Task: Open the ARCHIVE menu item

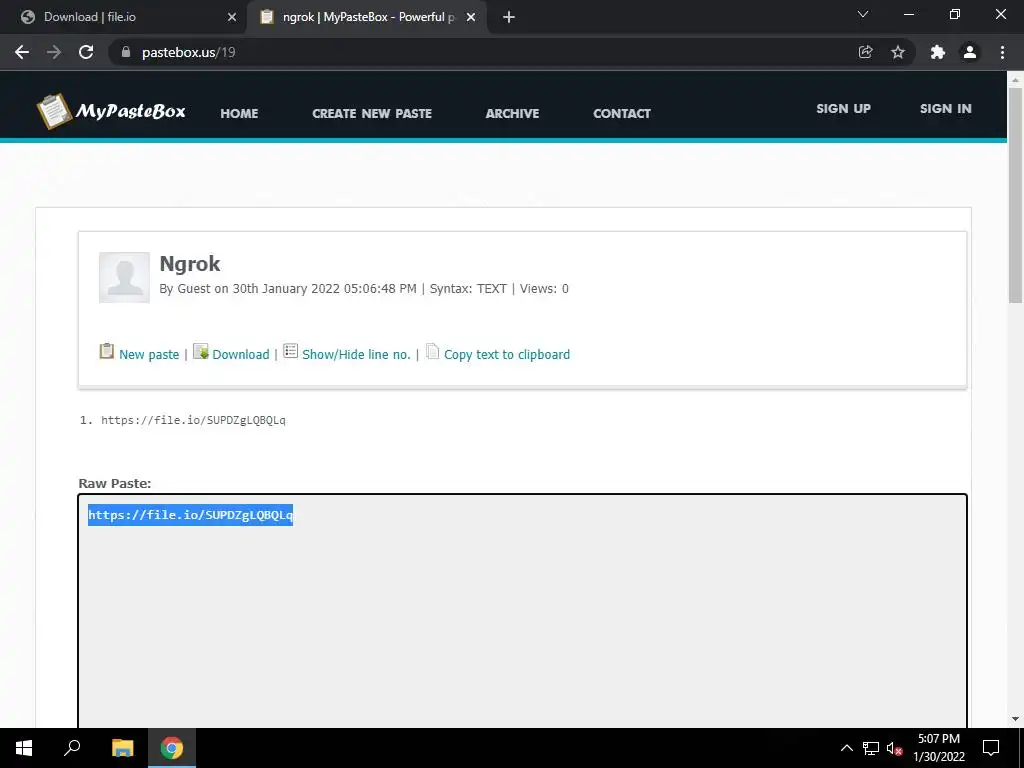Action: pyautogui.click(x=512, y=113)
